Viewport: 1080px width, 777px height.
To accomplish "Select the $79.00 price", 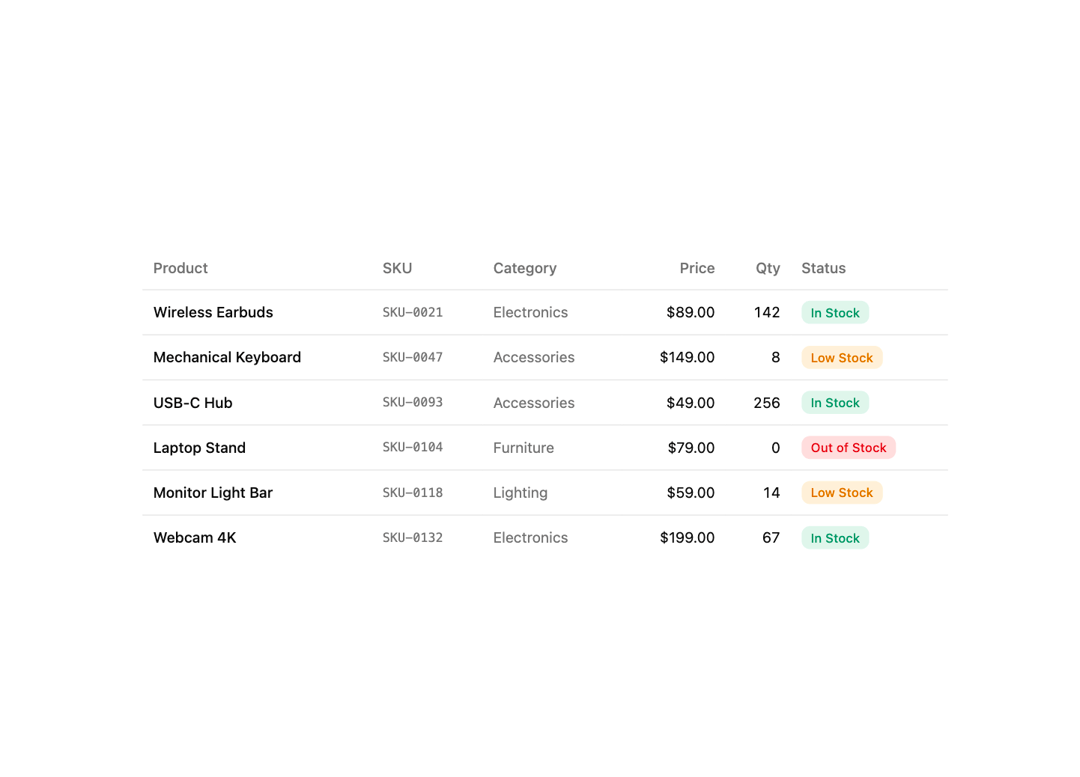I will [x=691, y=448].
